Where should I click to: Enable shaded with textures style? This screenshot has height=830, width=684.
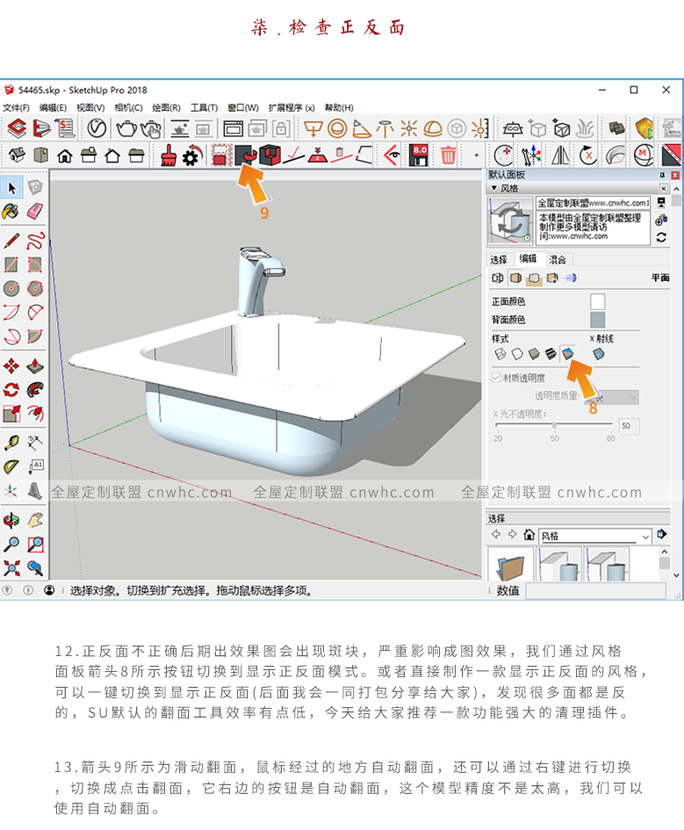click(551, 354)
